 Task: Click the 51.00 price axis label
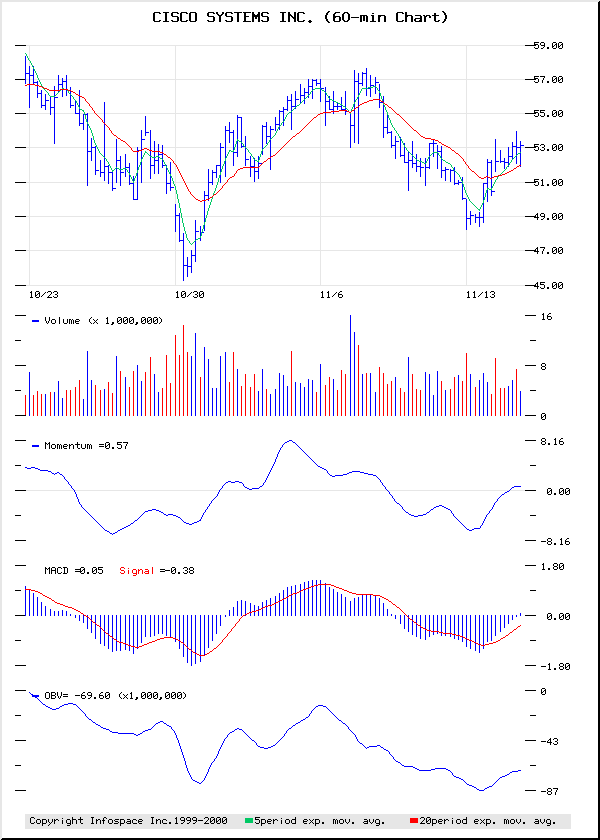(549, 183)
